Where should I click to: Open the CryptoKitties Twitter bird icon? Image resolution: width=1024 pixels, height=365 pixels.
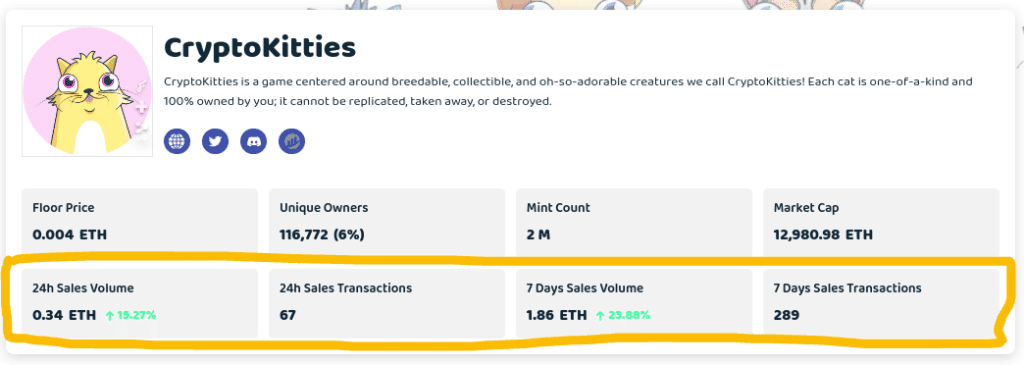216,141
